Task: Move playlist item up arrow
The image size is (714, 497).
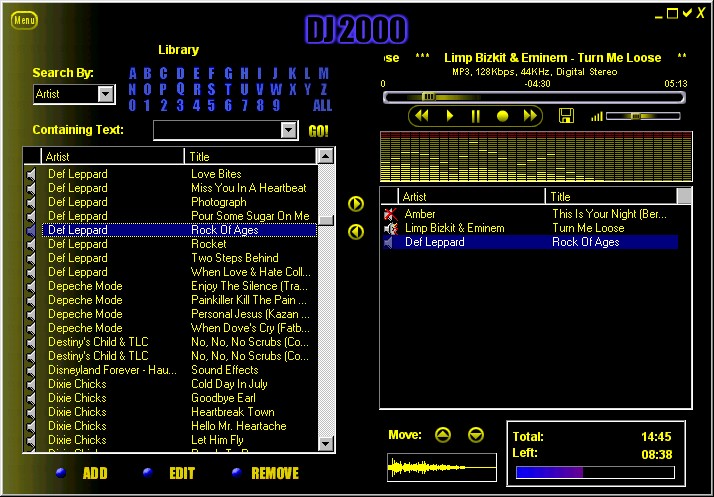Action: [x=443, y=435]
